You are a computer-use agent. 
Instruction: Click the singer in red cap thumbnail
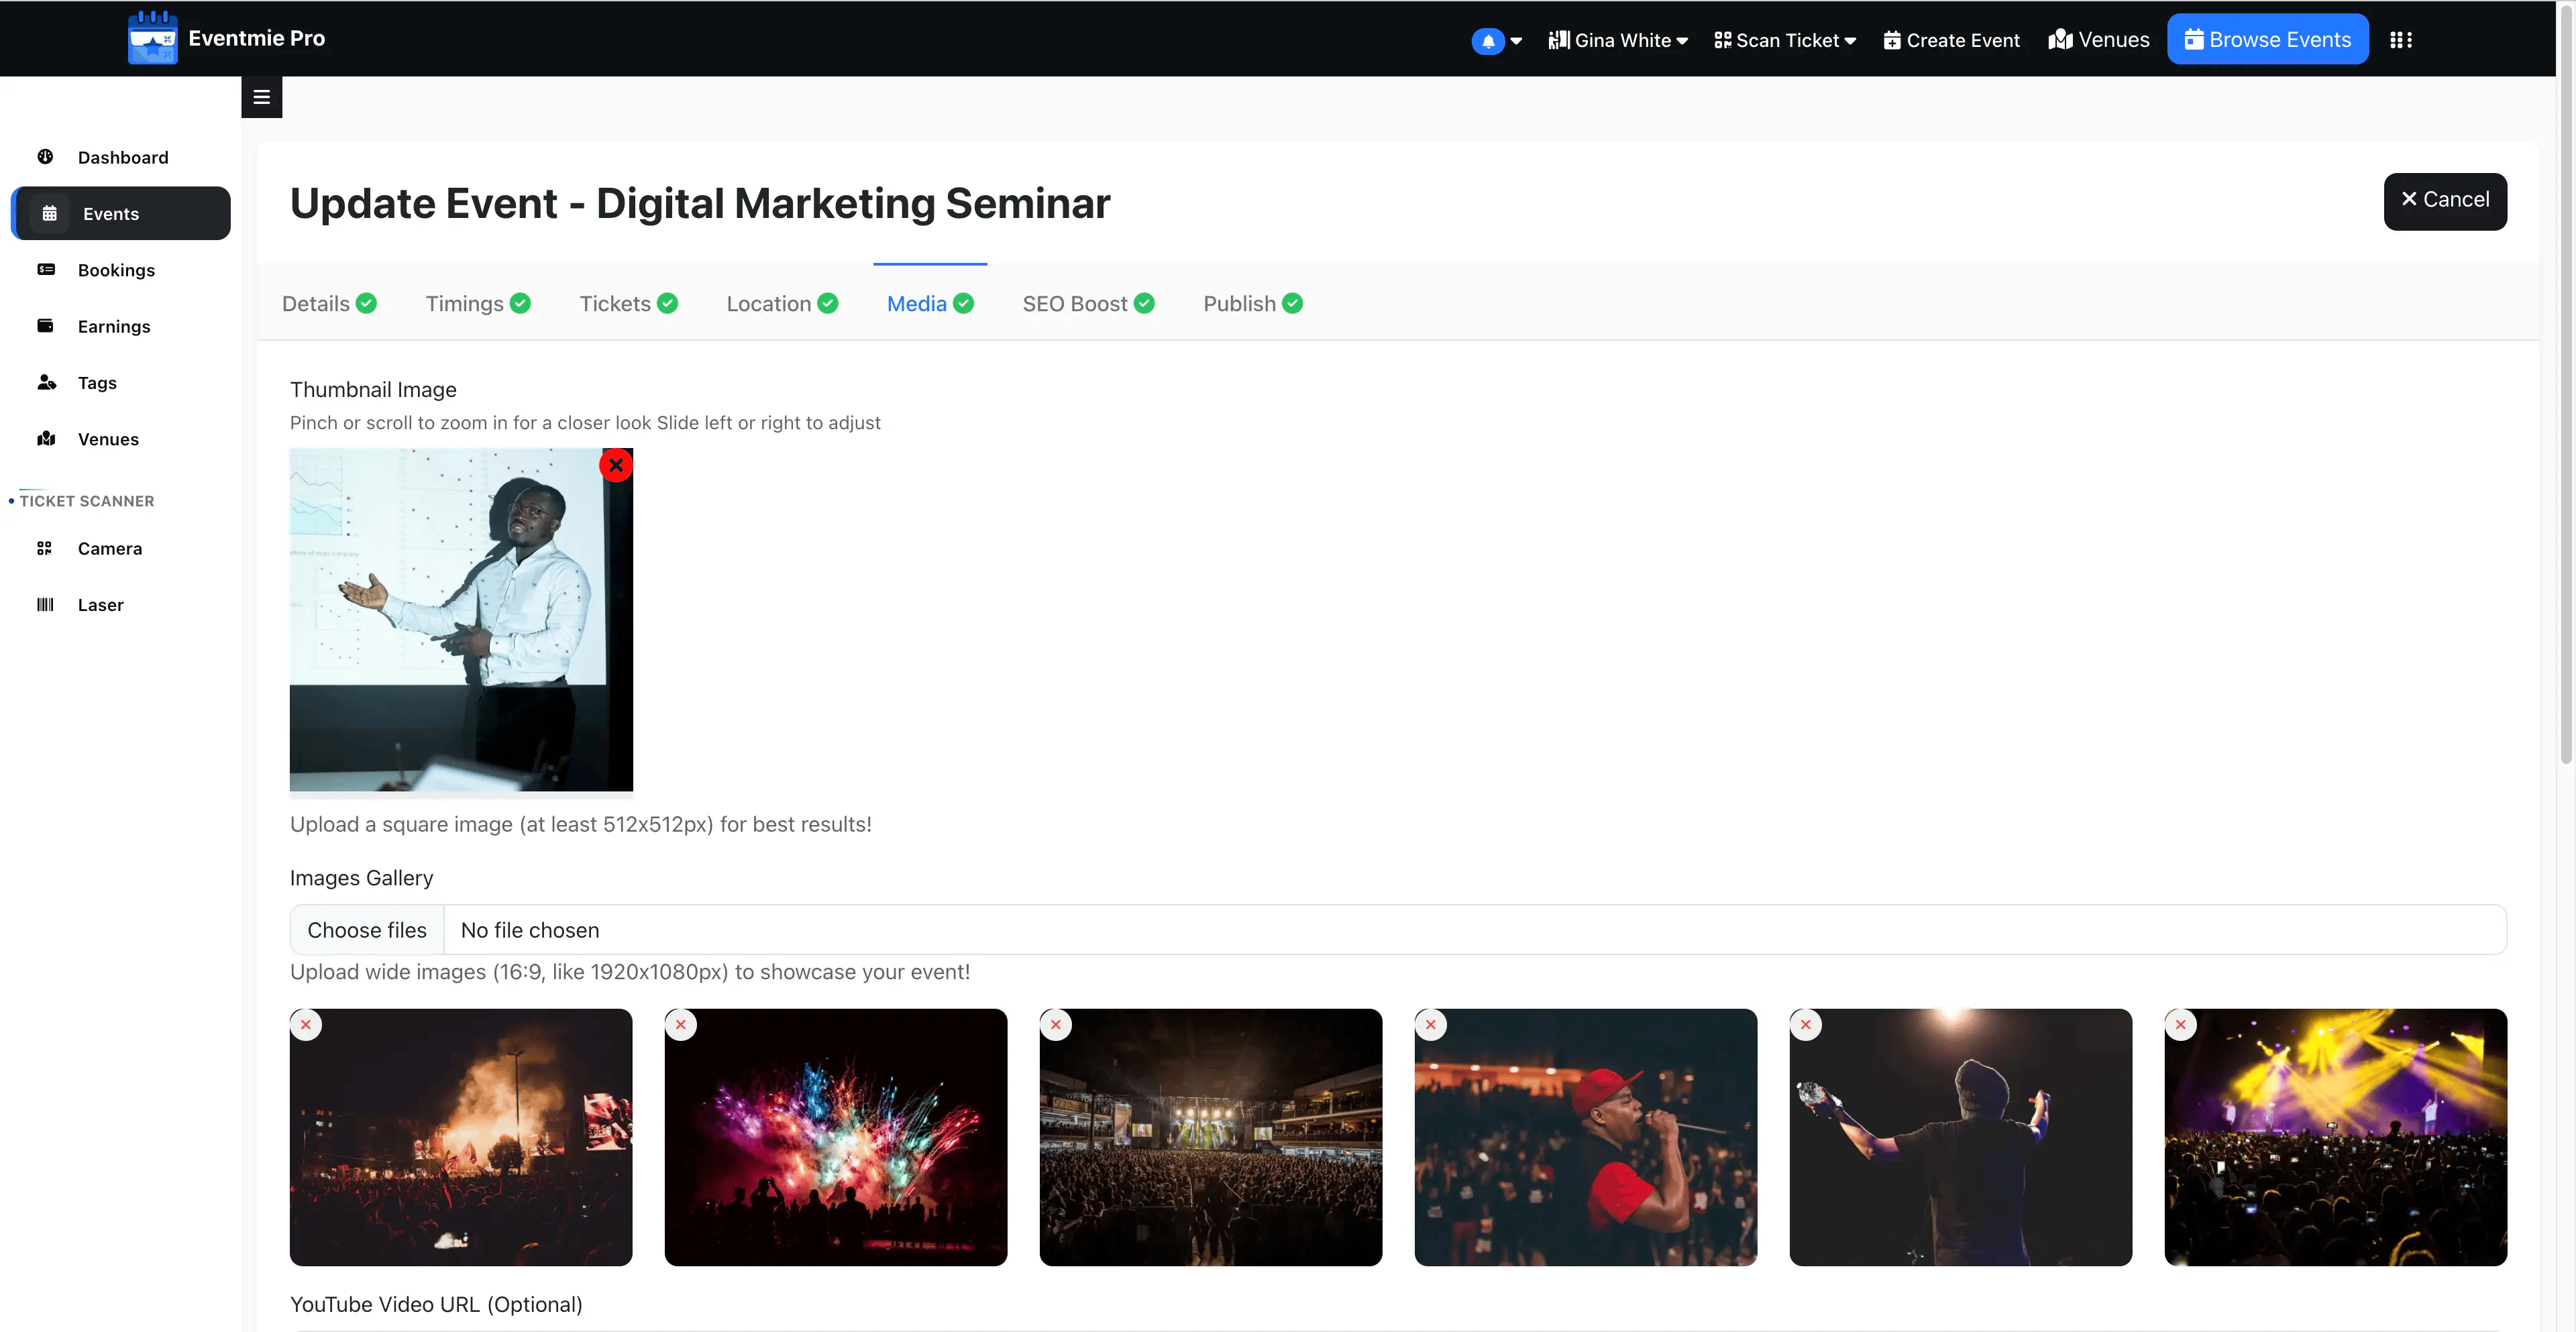1585,1137
